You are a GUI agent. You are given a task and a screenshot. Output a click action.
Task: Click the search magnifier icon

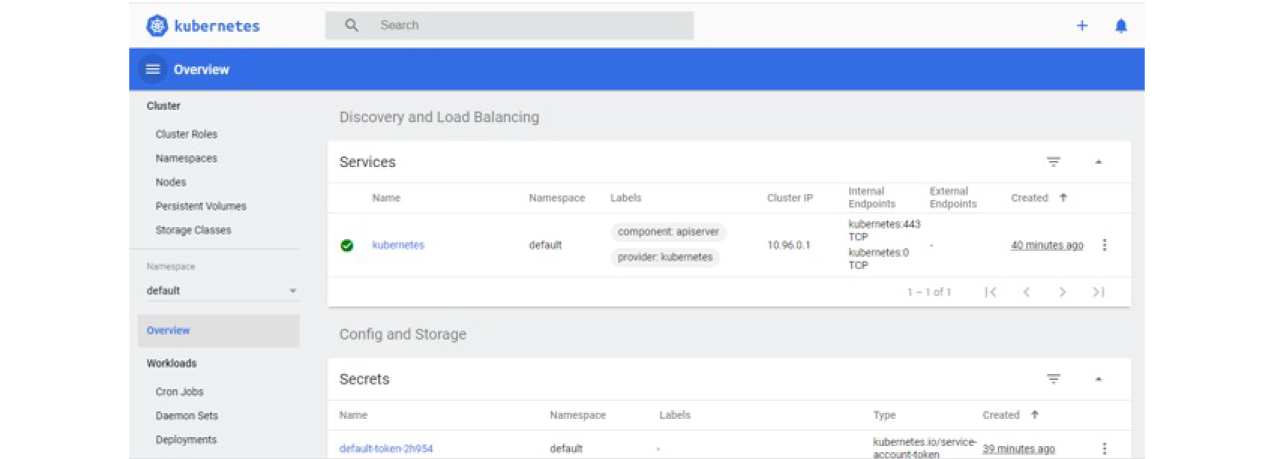tap(352, 25)
